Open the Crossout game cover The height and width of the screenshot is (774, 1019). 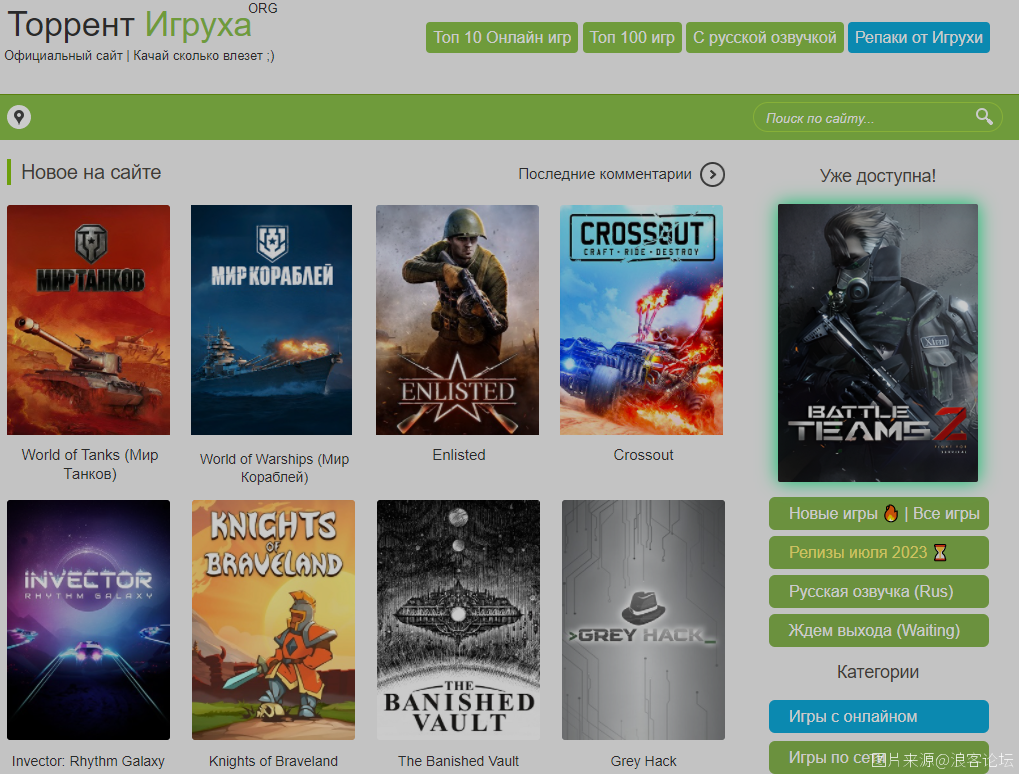pyautogui.click(x=641, y=320)
